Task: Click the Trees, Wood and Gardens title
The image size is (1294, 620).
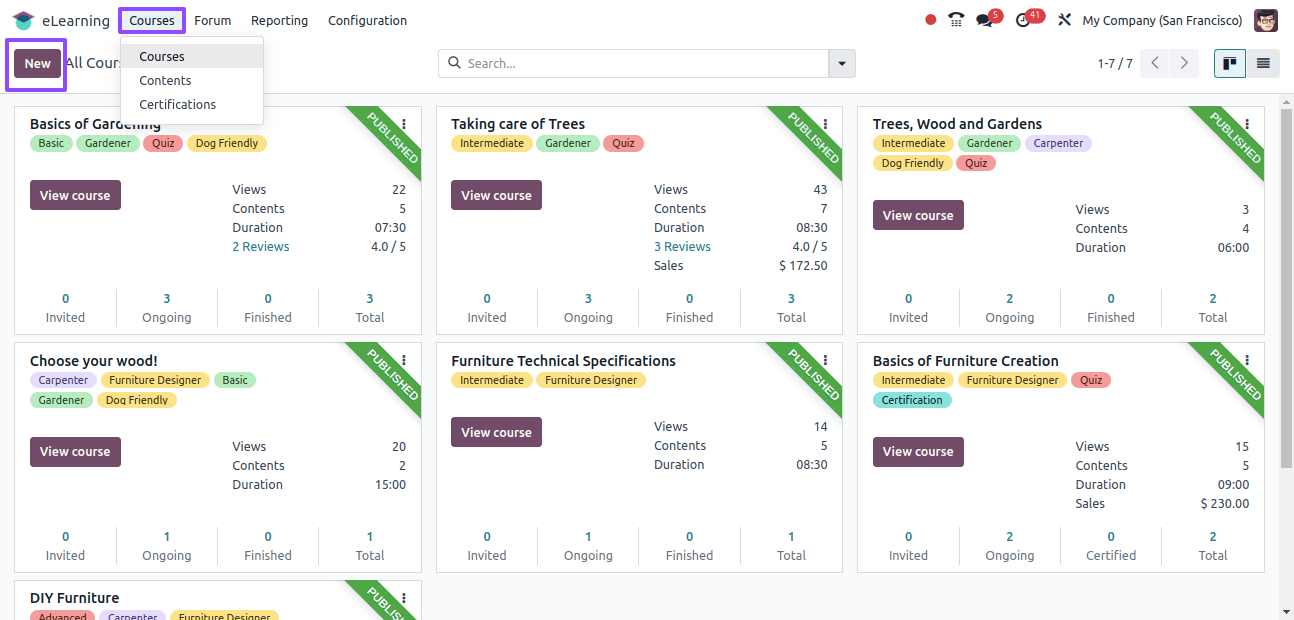Action: [x=957, y=124]
